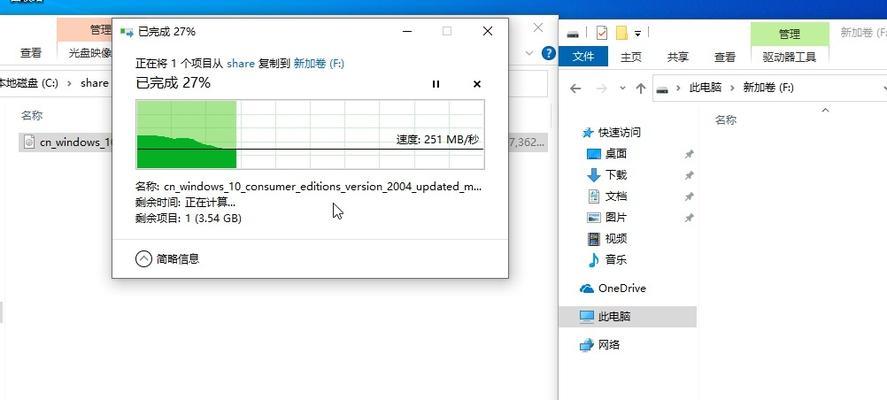Go back in the F: explorer window
Image resolution: width=887 pixels, height=400 pixels.
(x=576, y=88)
